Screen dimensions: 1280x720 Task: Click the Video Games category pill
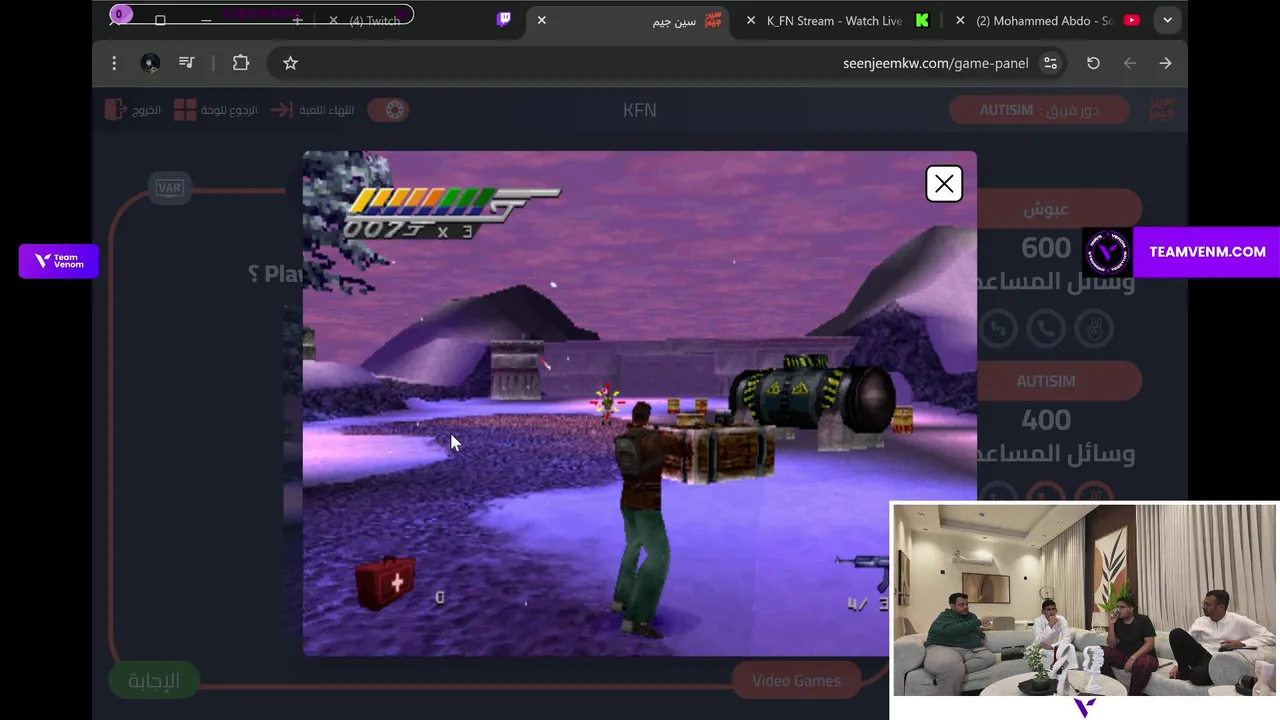tap(796, 681)
